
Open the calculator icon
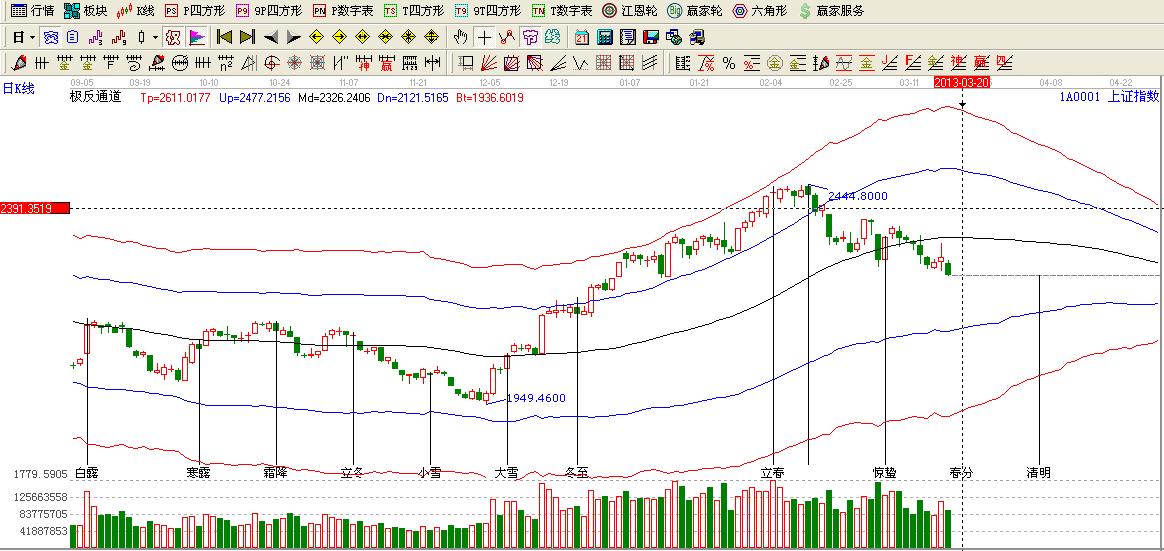click(604, 38)
